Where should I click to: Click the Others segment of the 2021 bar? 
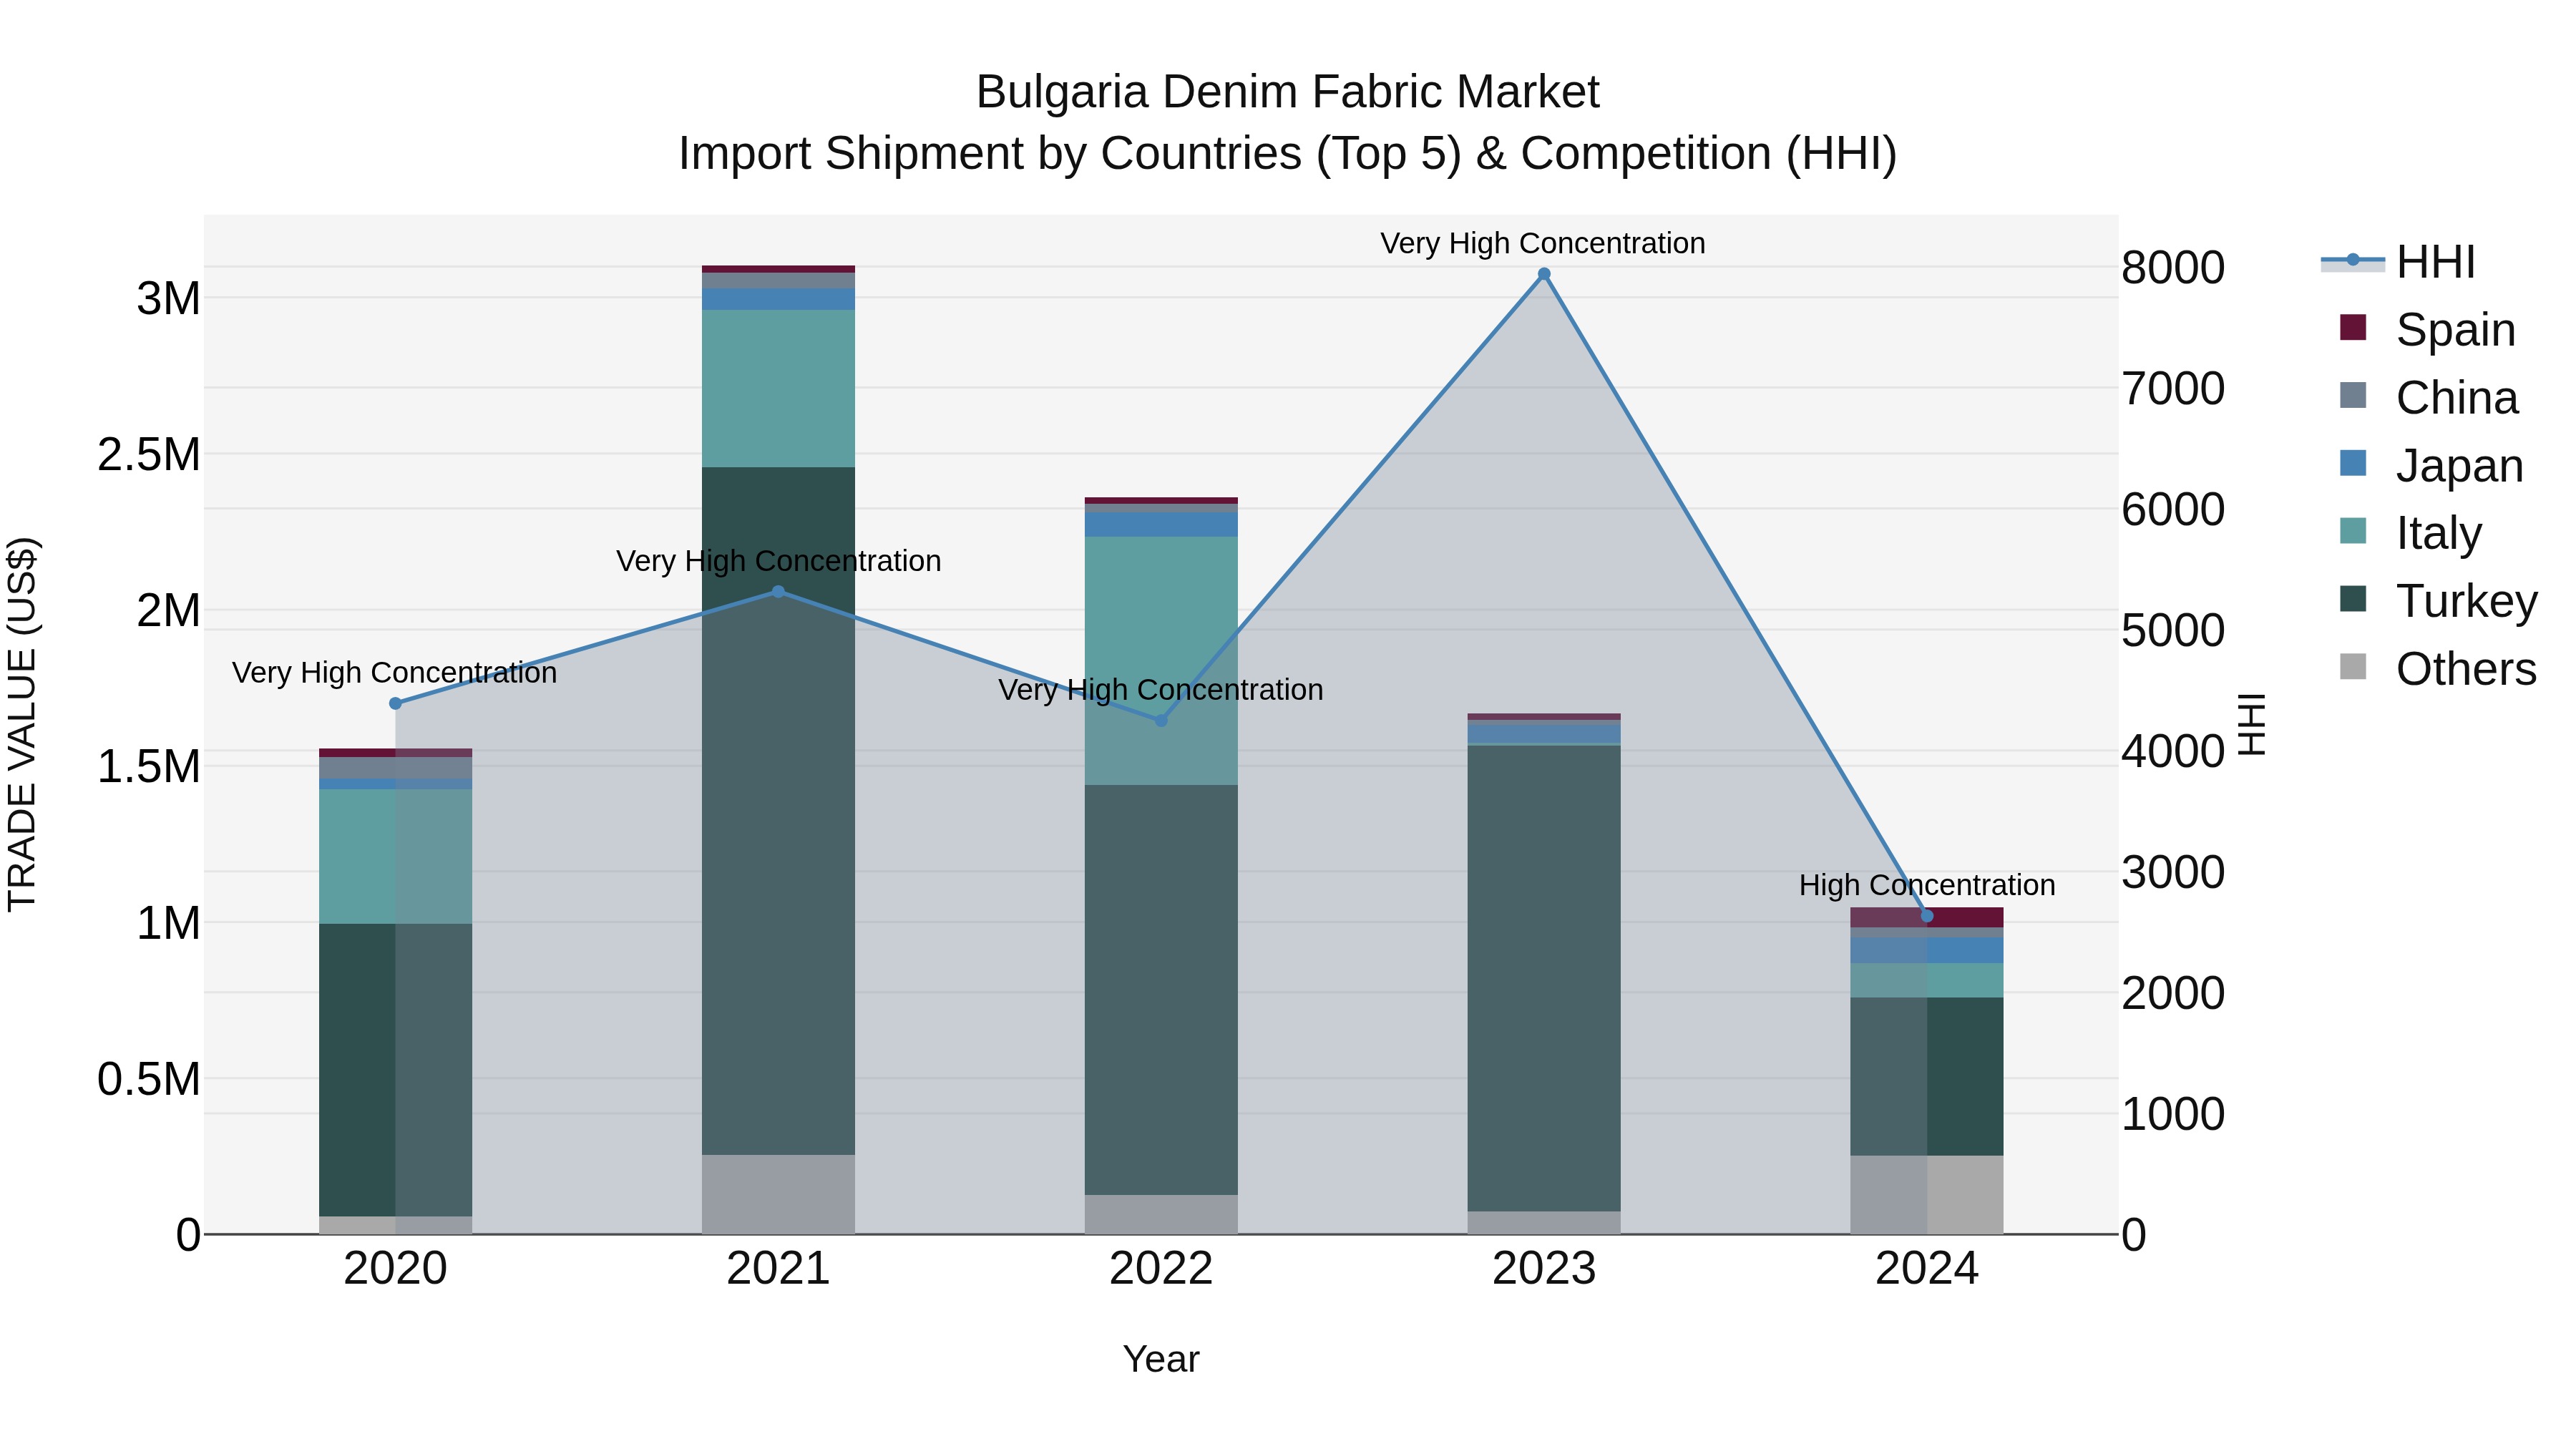pos(778,1194)
